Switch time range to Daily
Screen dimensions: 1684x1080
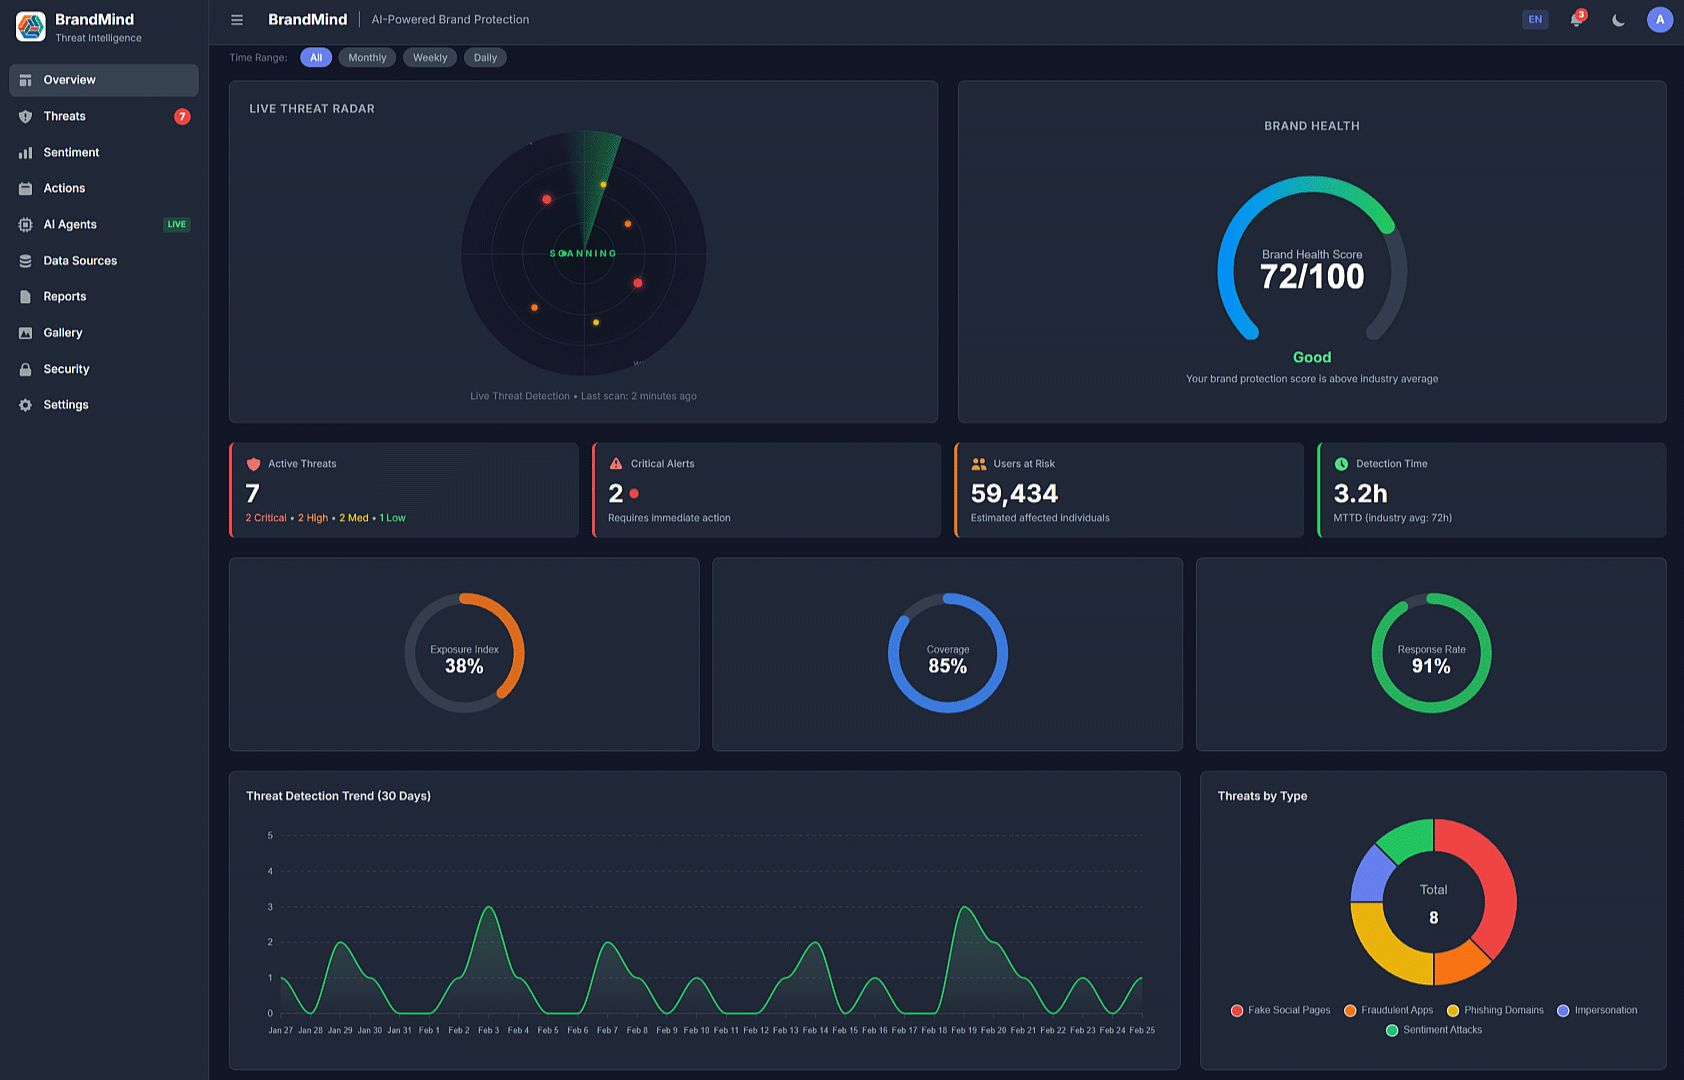coord(485,57)
